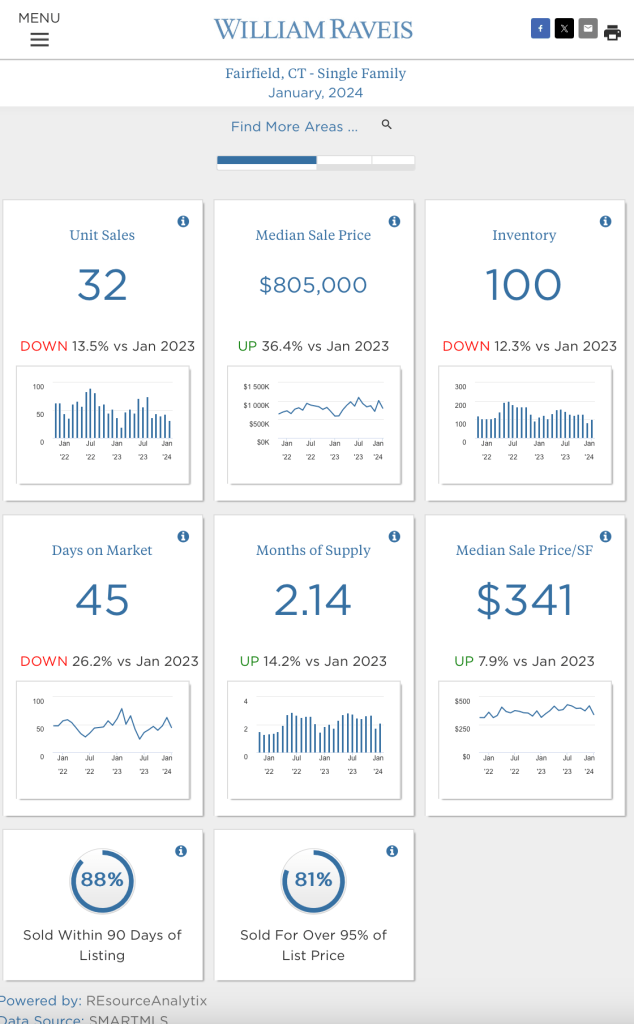634x1024 pixels.
Task: Click the search magnifier icon
Action: click(387, 125)
